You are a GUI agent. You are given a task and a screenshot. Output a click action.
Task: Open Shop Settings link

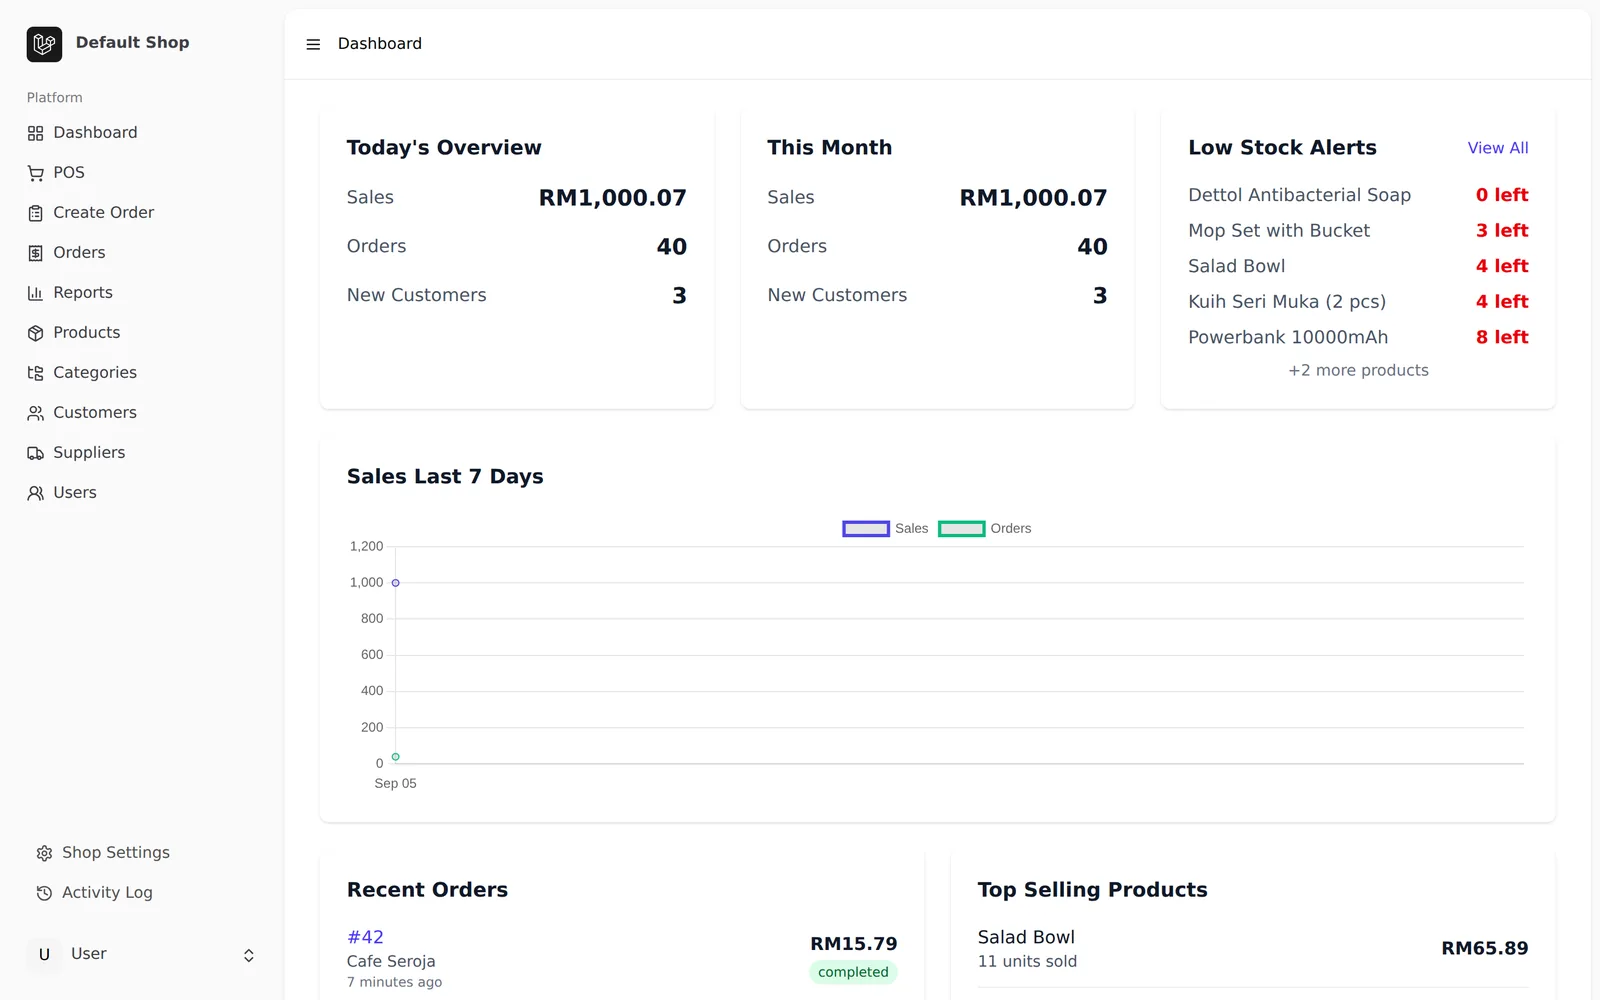[x=142, y=853]
